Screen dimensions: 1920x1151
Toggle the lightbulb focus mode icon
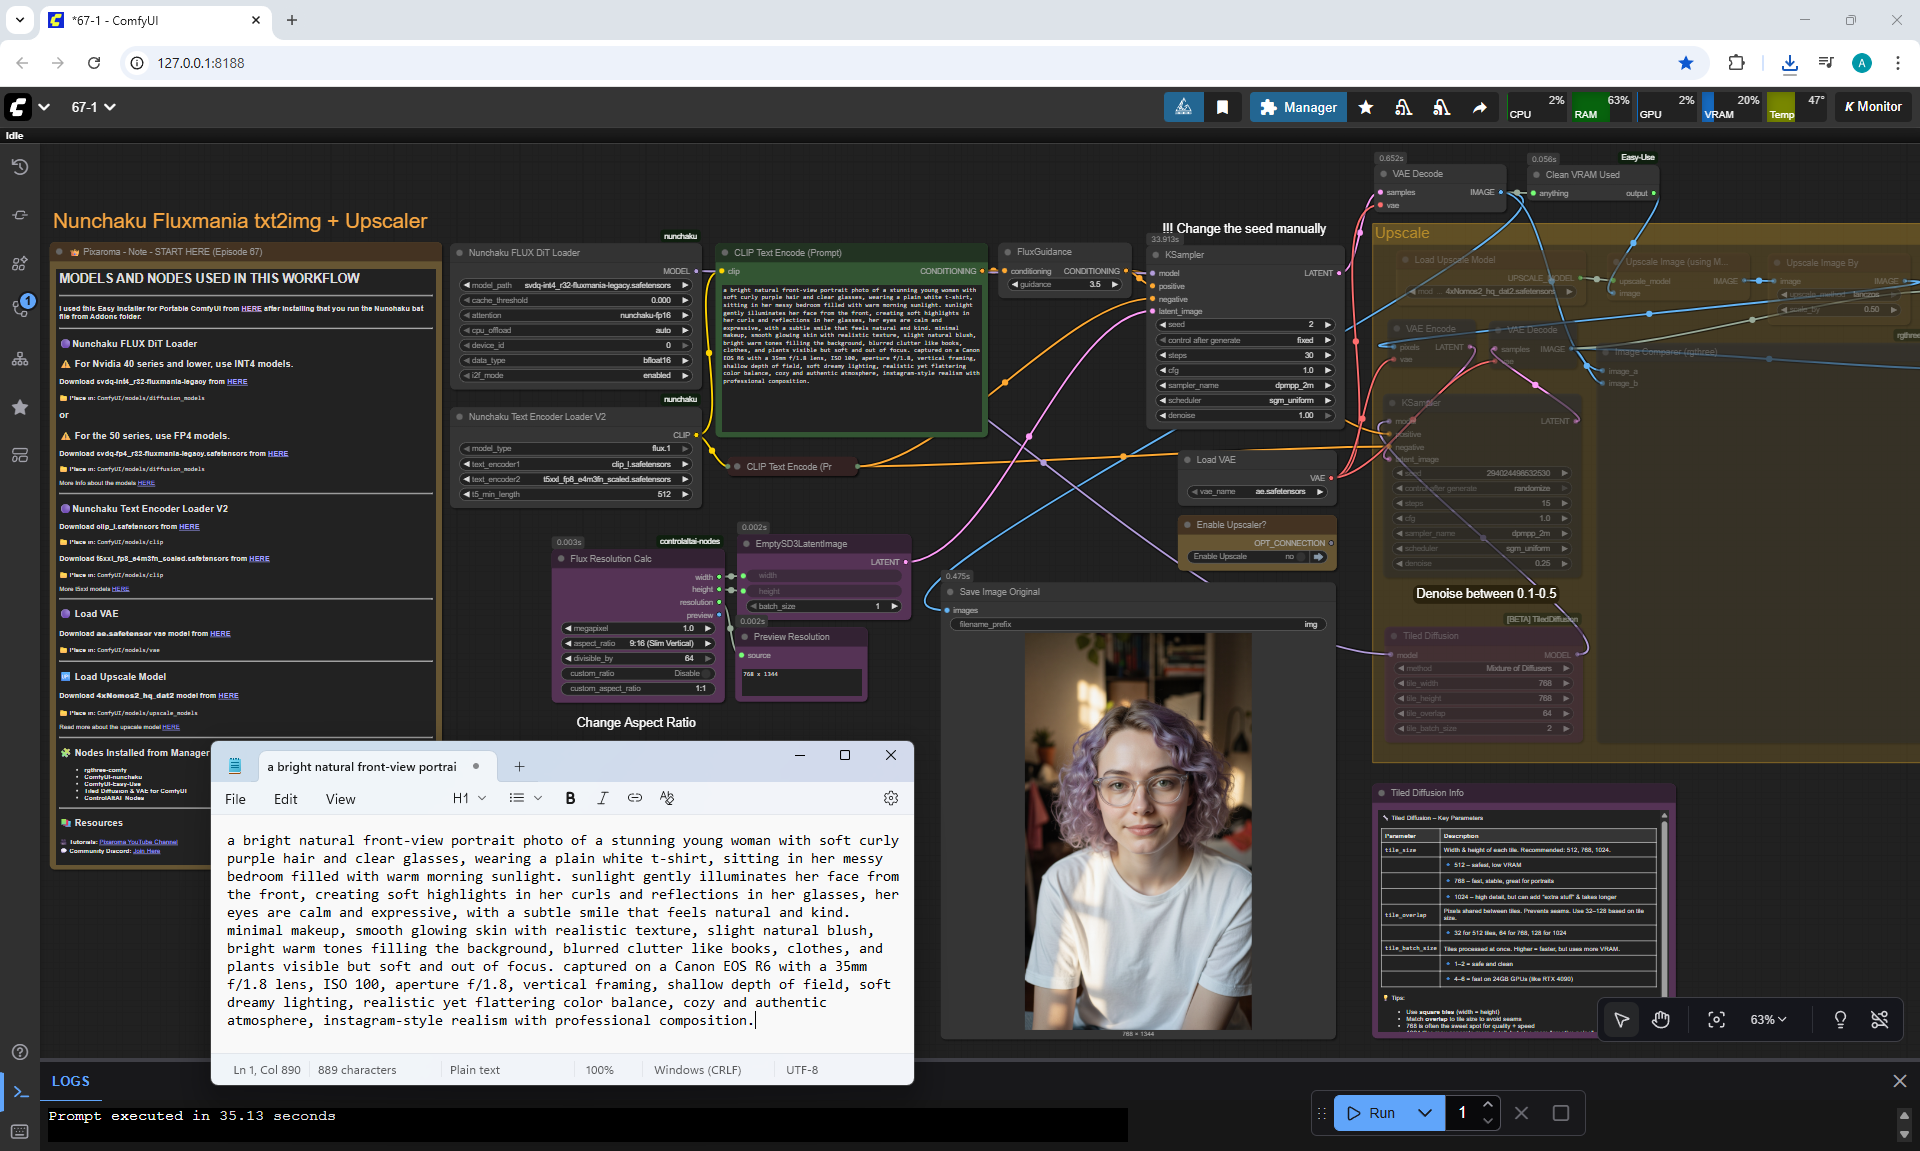1840,1020
